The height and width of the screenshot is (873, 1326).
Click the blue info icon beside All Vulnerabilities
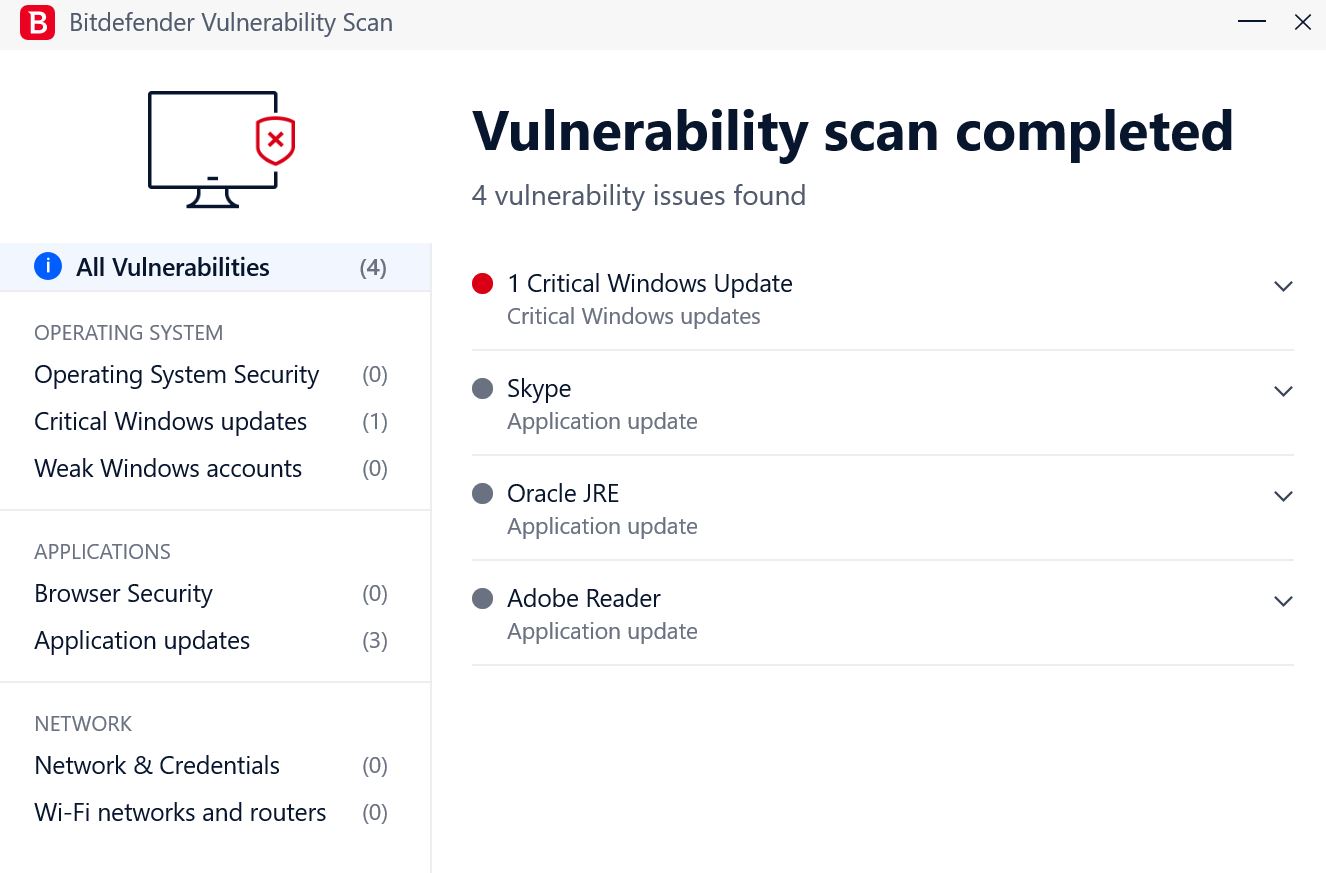click(48, 267)
